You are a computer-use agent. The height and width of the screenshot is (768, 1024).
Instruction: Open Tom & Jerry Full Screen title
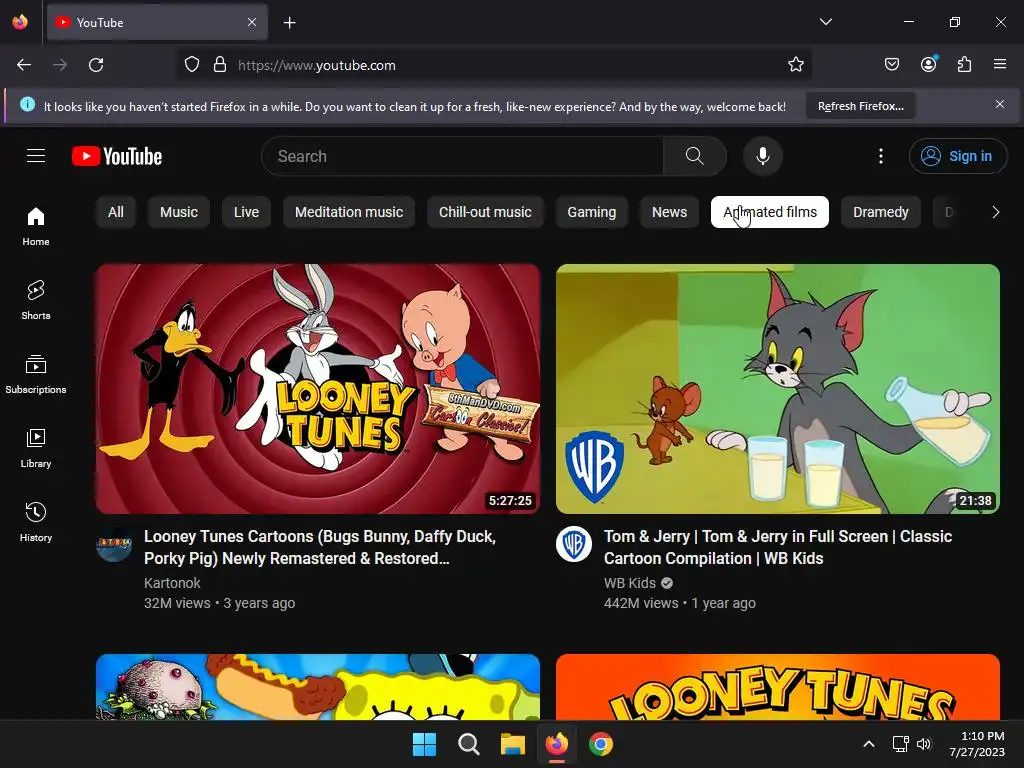click(778, 547)
